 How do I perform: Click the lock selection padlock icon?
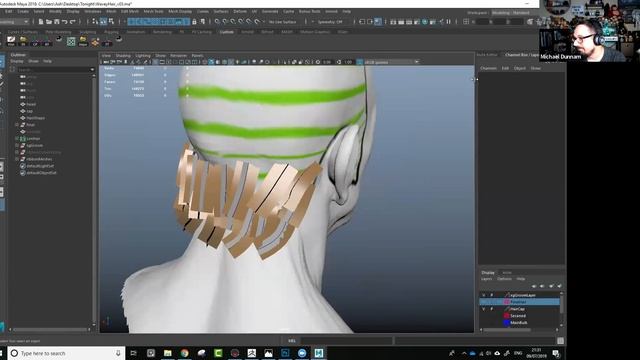194,22
